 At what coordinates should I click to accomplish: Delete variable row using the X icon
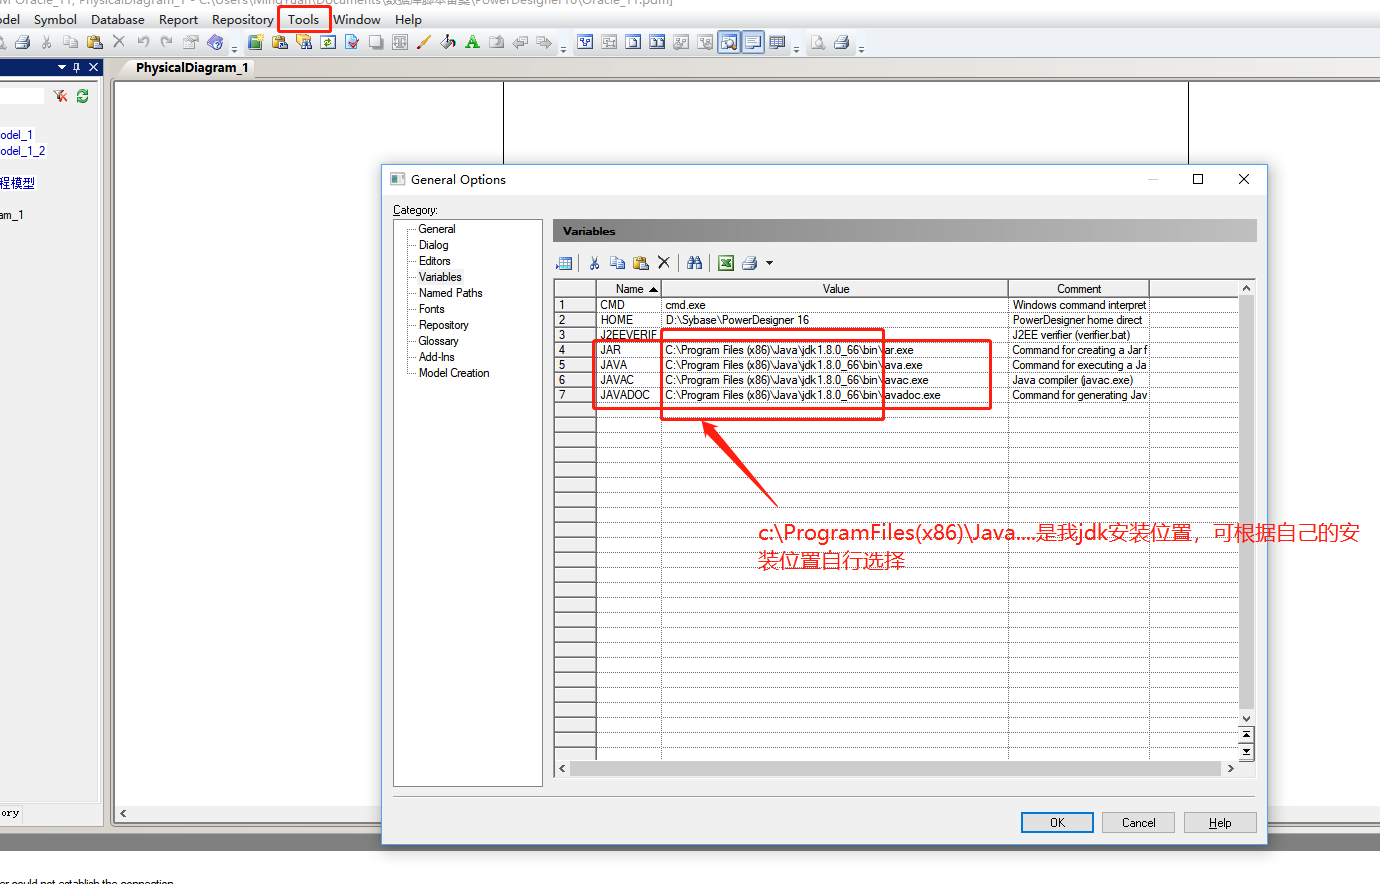(664, 262)
